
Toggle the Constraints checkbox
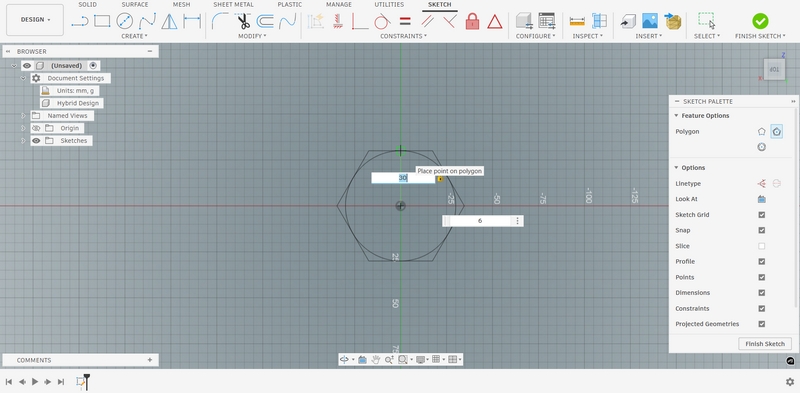762,308
